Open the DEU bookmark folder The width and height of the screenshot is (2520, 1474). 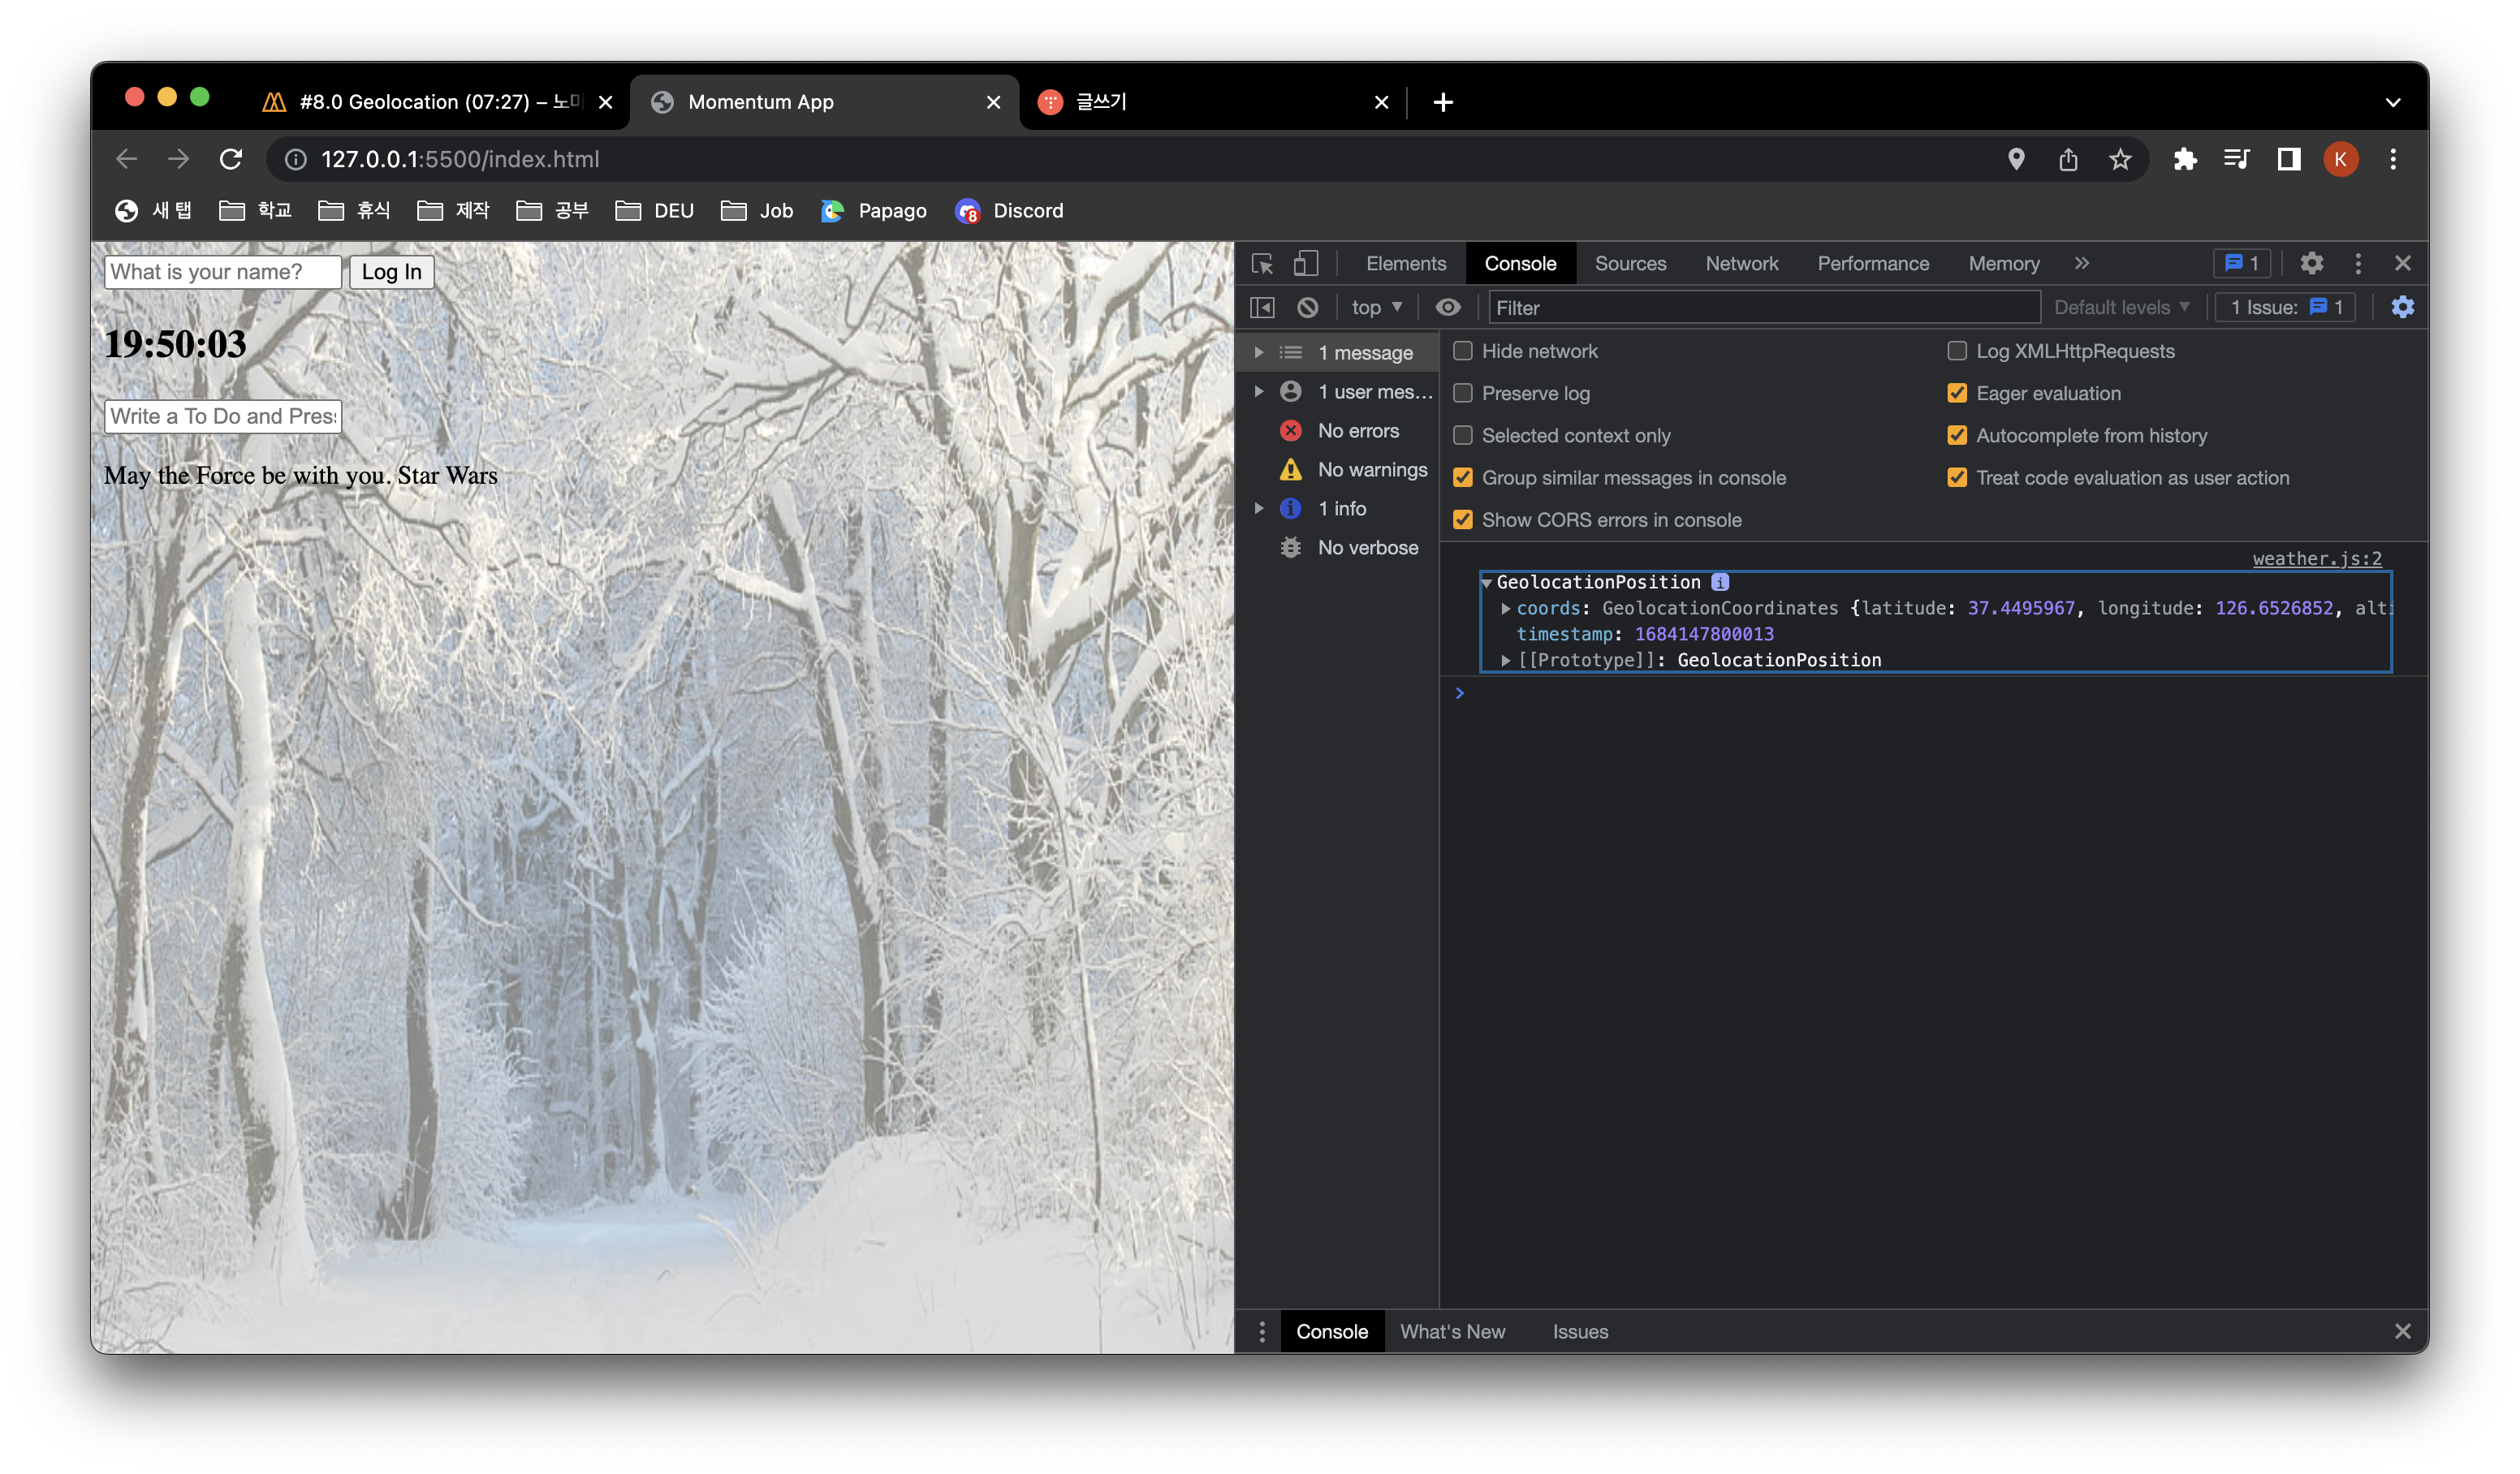tap(655, 211)
